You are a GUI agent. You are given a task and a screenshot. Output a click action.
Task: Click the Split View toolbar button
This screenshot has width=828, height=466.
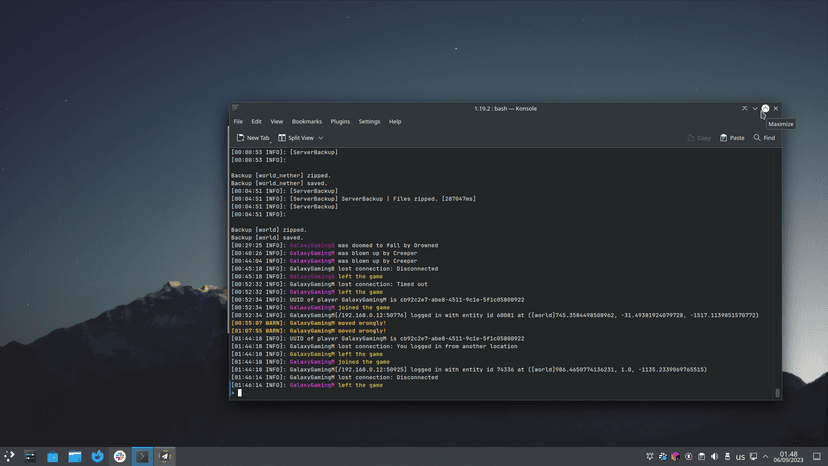pos(296,138)
